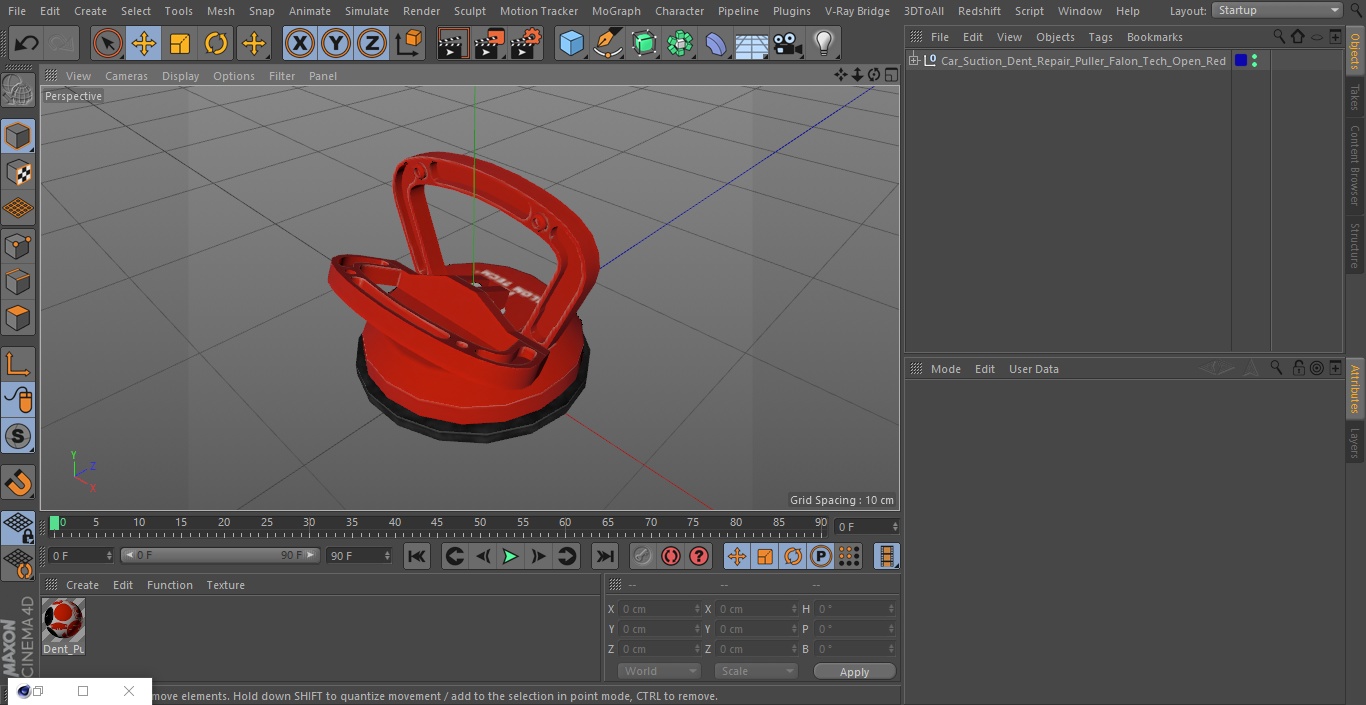Click the Apply button
Viewport: 1366px width, 705px height.
(854, 671)
